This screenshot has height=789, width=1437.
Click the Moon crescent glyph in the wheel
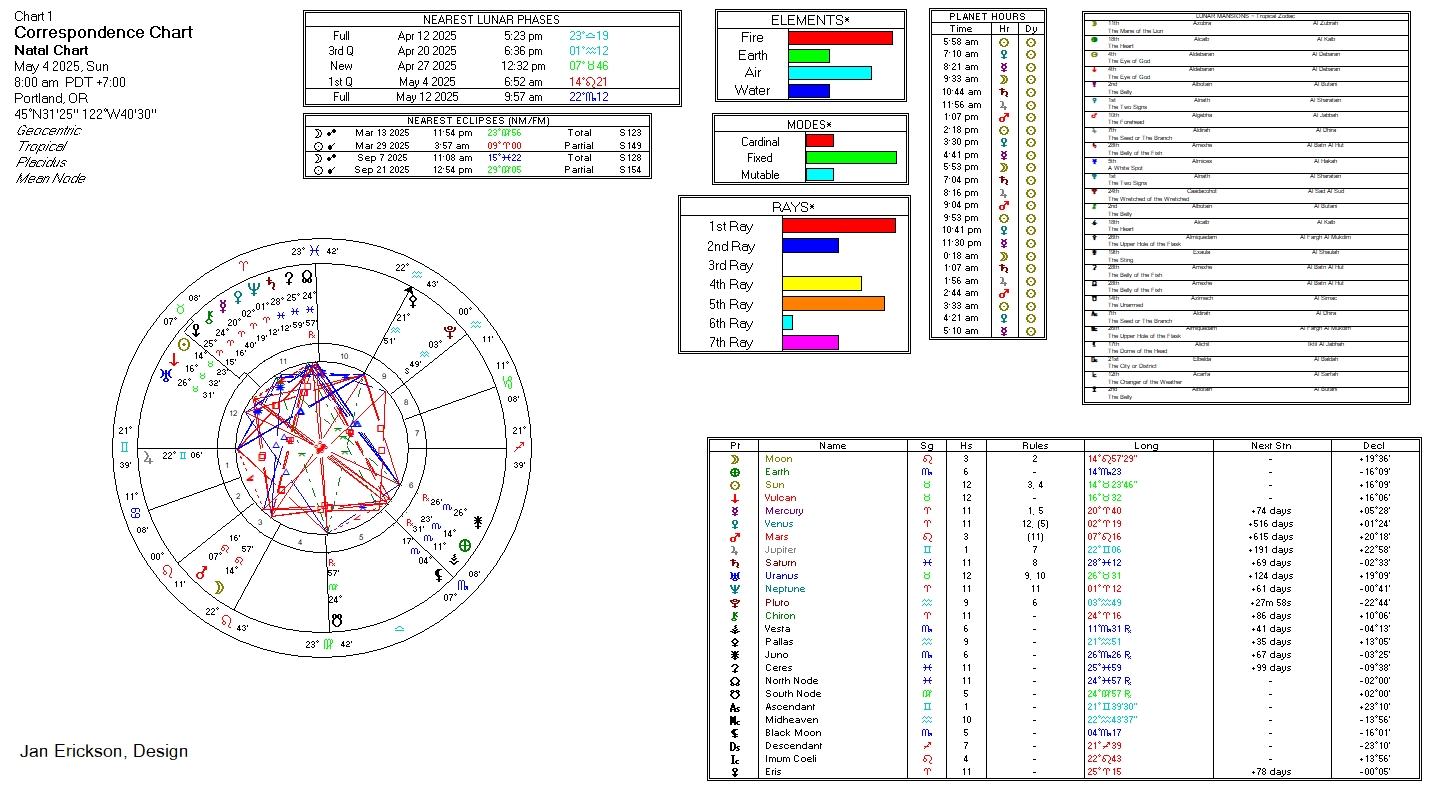220,586
